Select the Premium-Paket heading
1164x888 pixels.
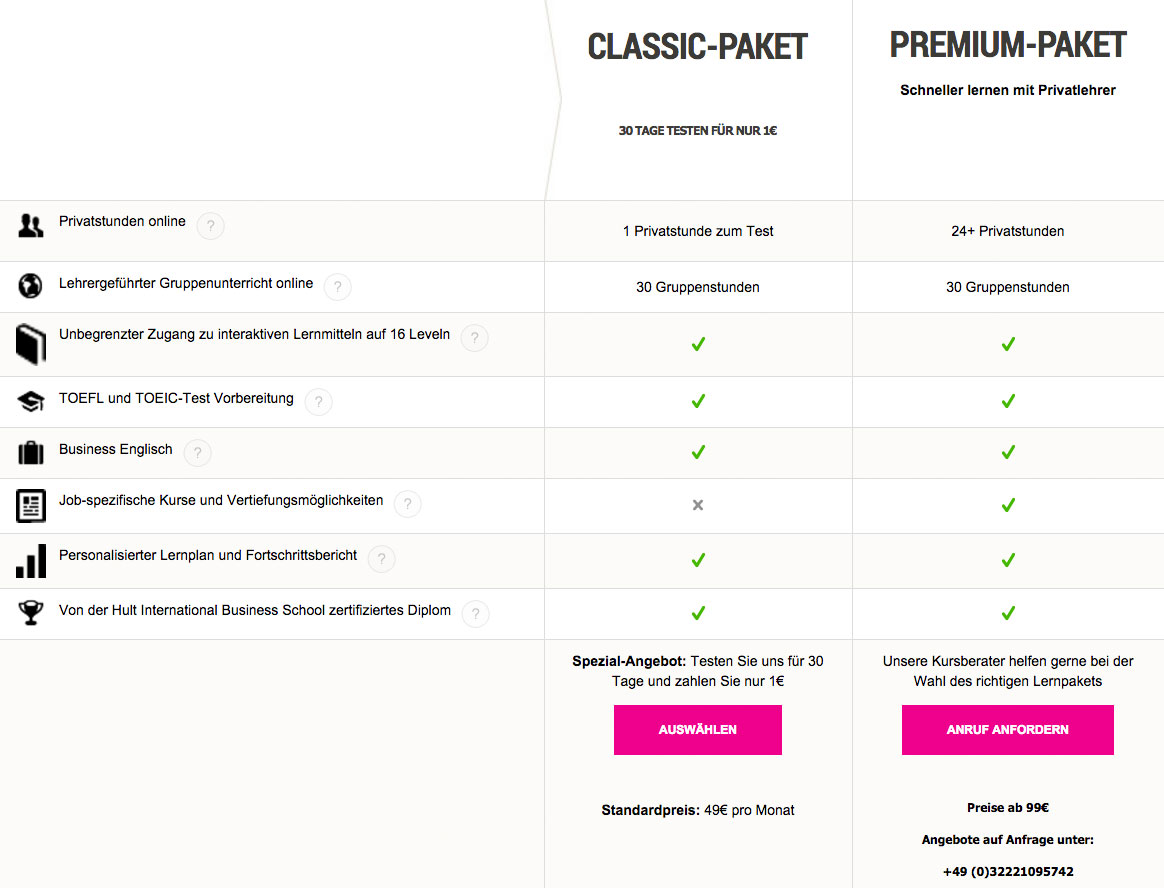[x=1008, y=45]
